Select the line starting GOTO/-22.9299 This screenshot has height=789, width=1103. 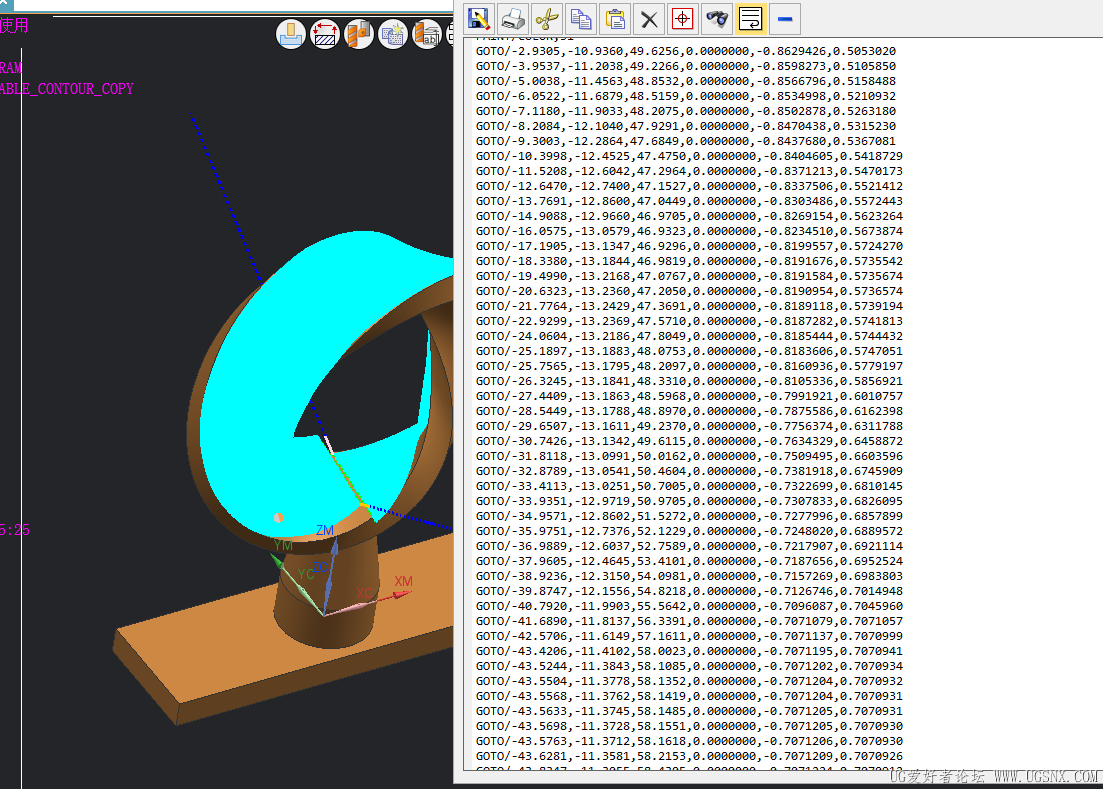click(689, 321)
